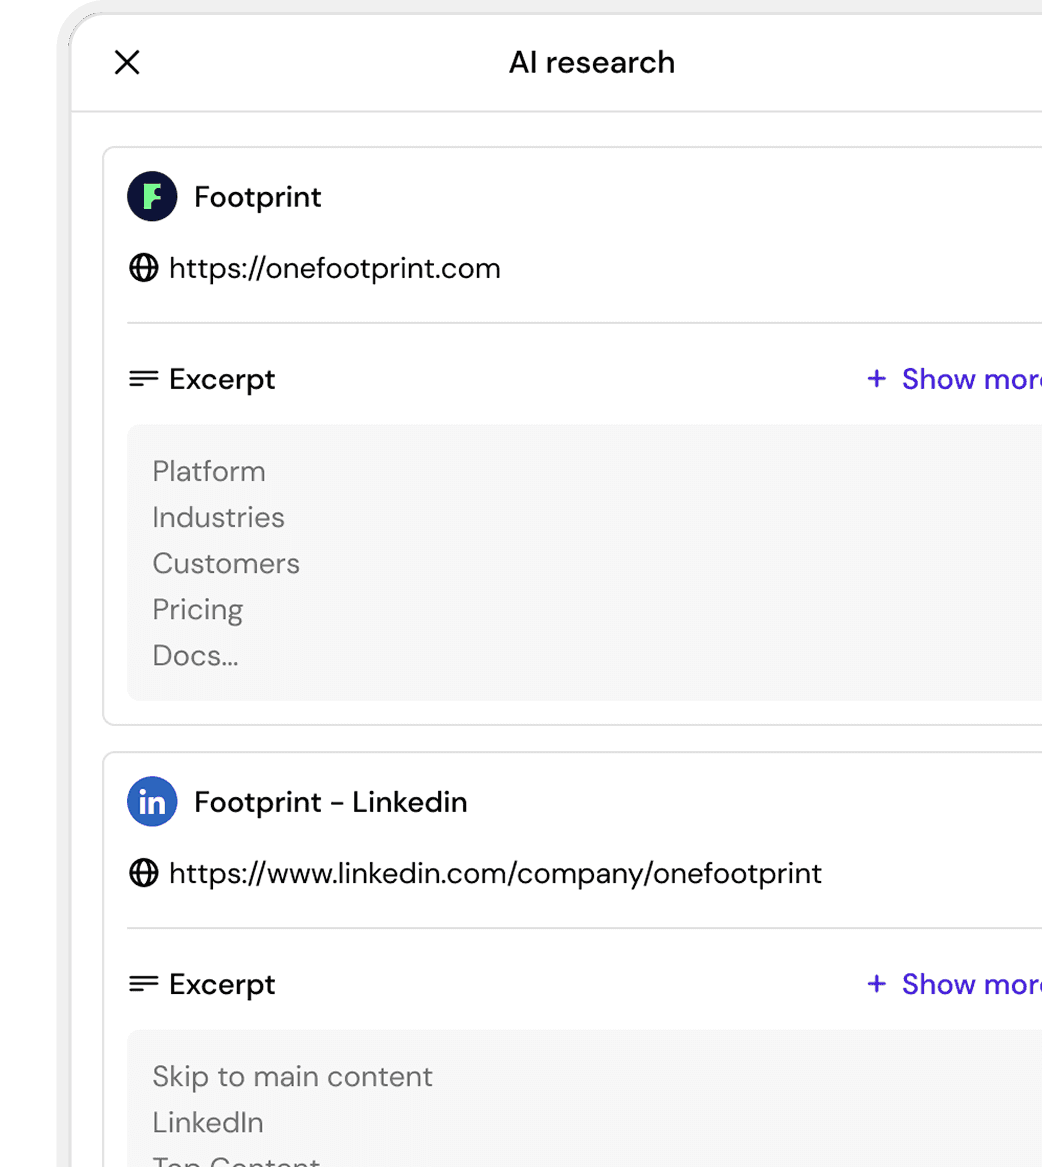Open the https://onefootprint.com link

click(x=334, y=268)
